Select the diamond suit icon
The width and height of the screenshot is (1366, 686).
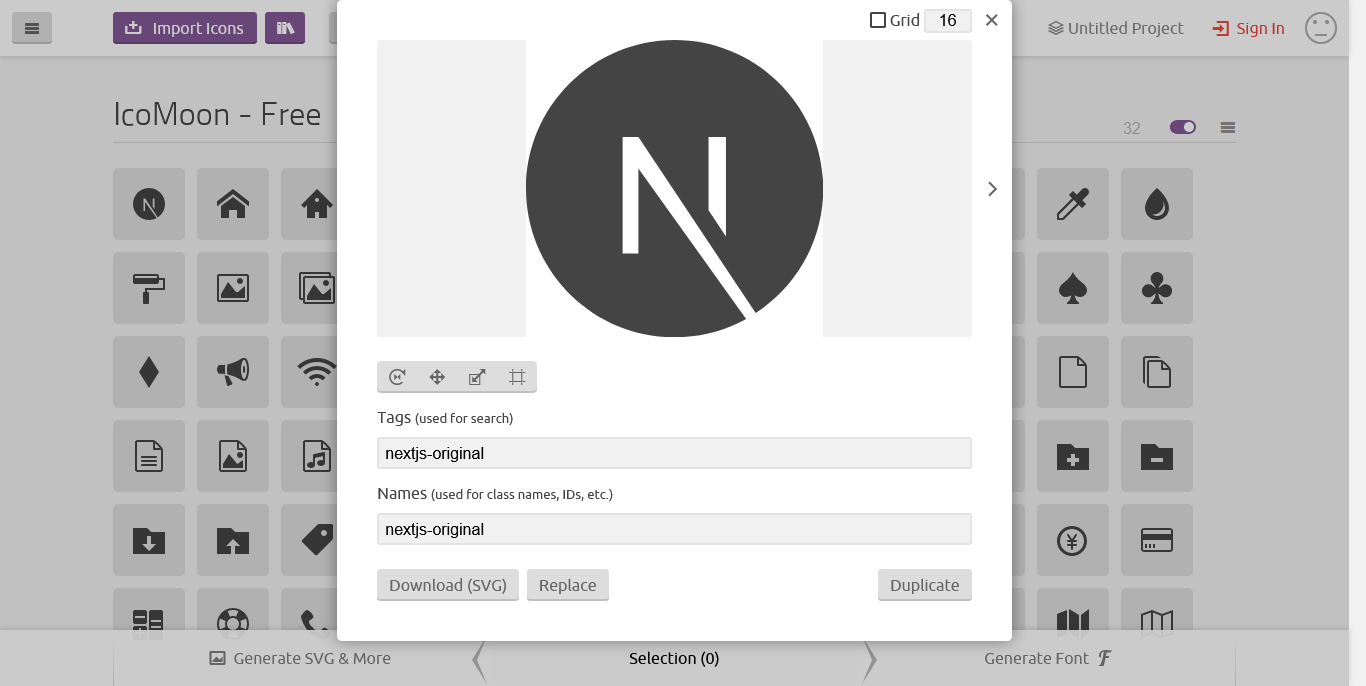(x=149, y=372)
